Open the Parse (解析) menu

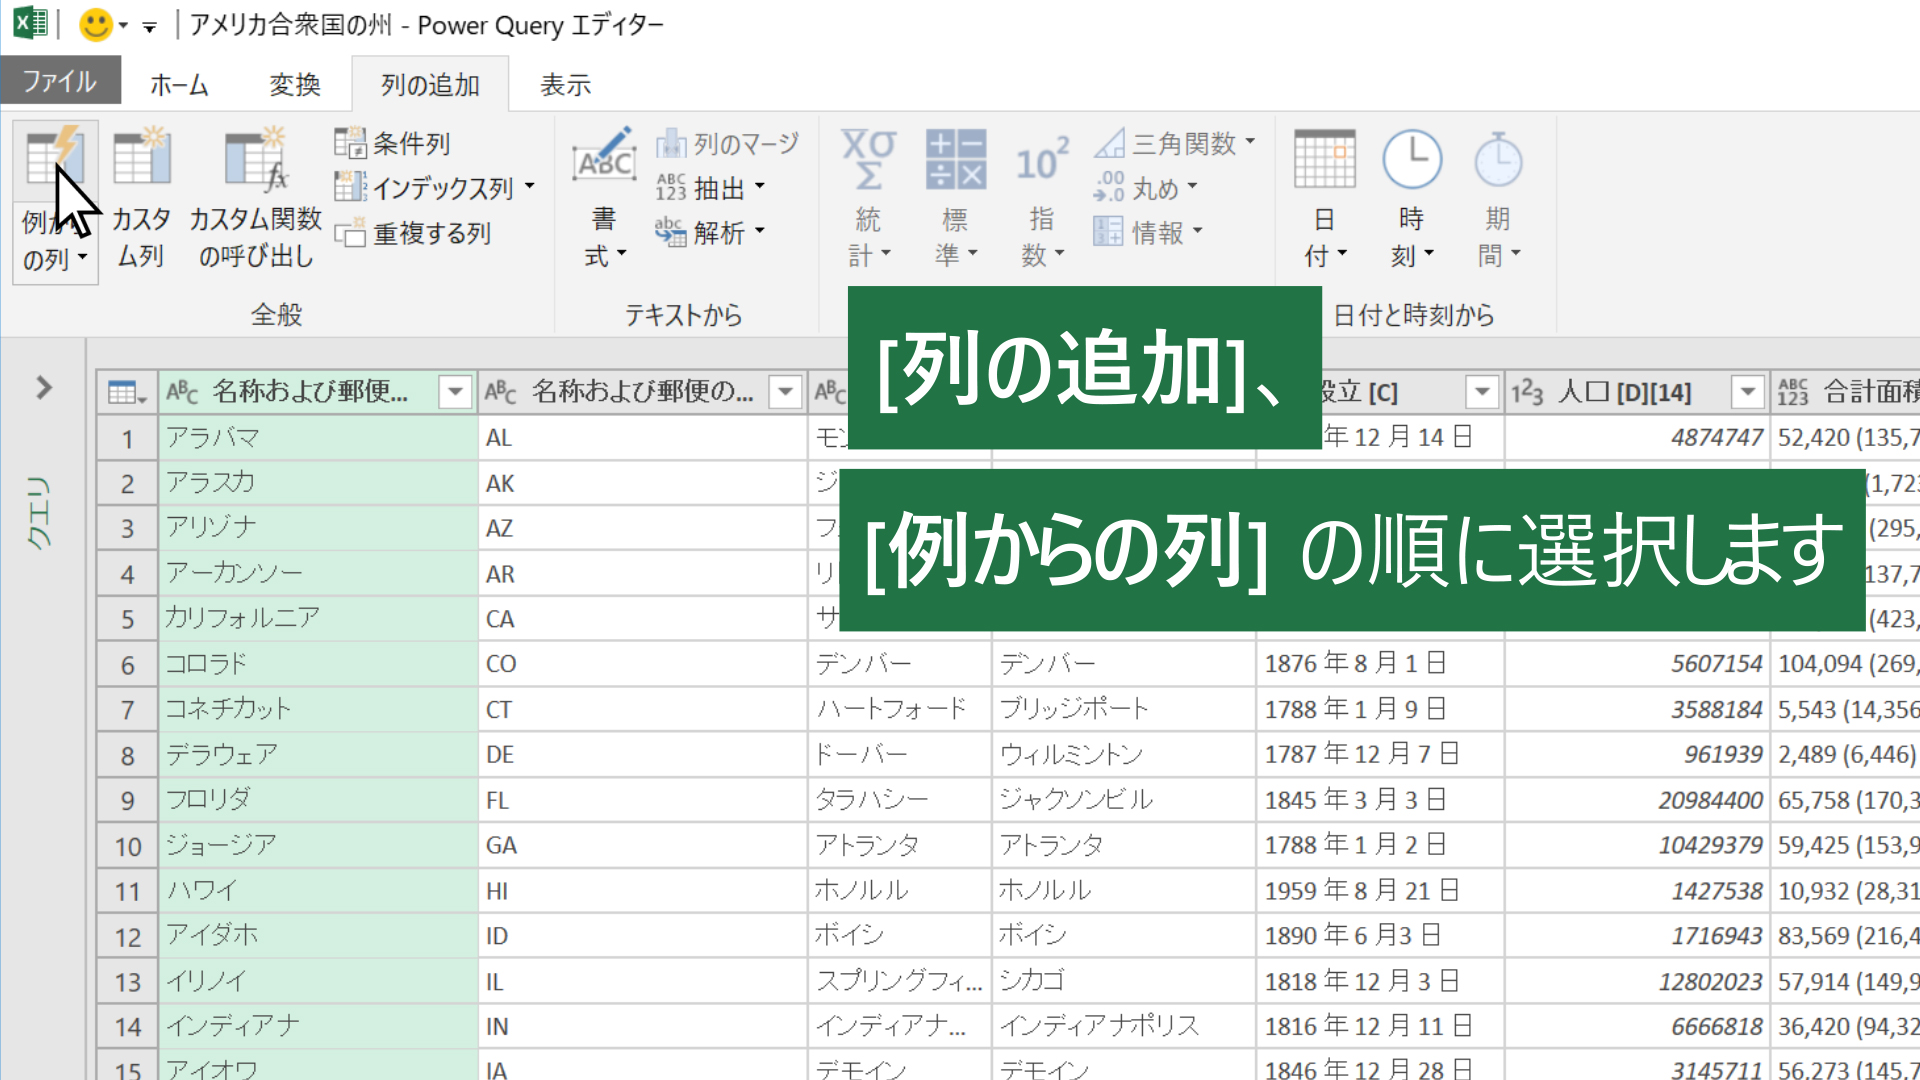click(x=711, y=232)
